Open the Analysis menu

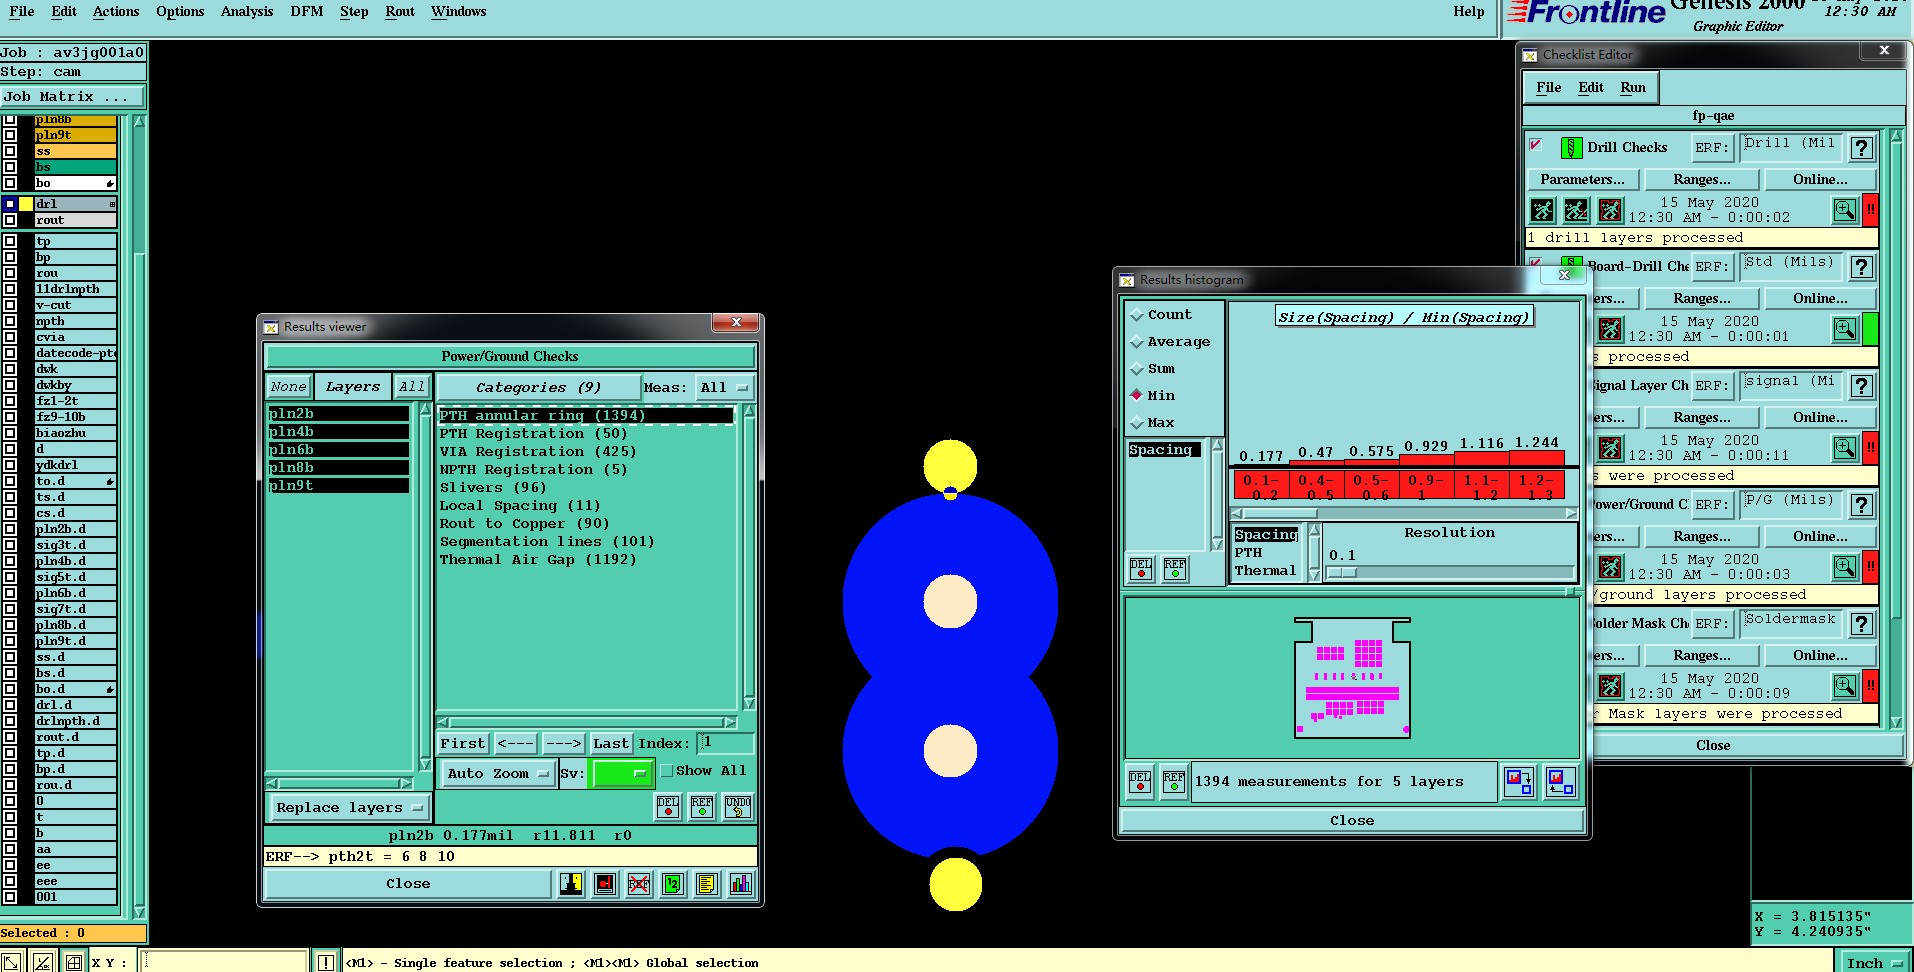pos(247,12)
